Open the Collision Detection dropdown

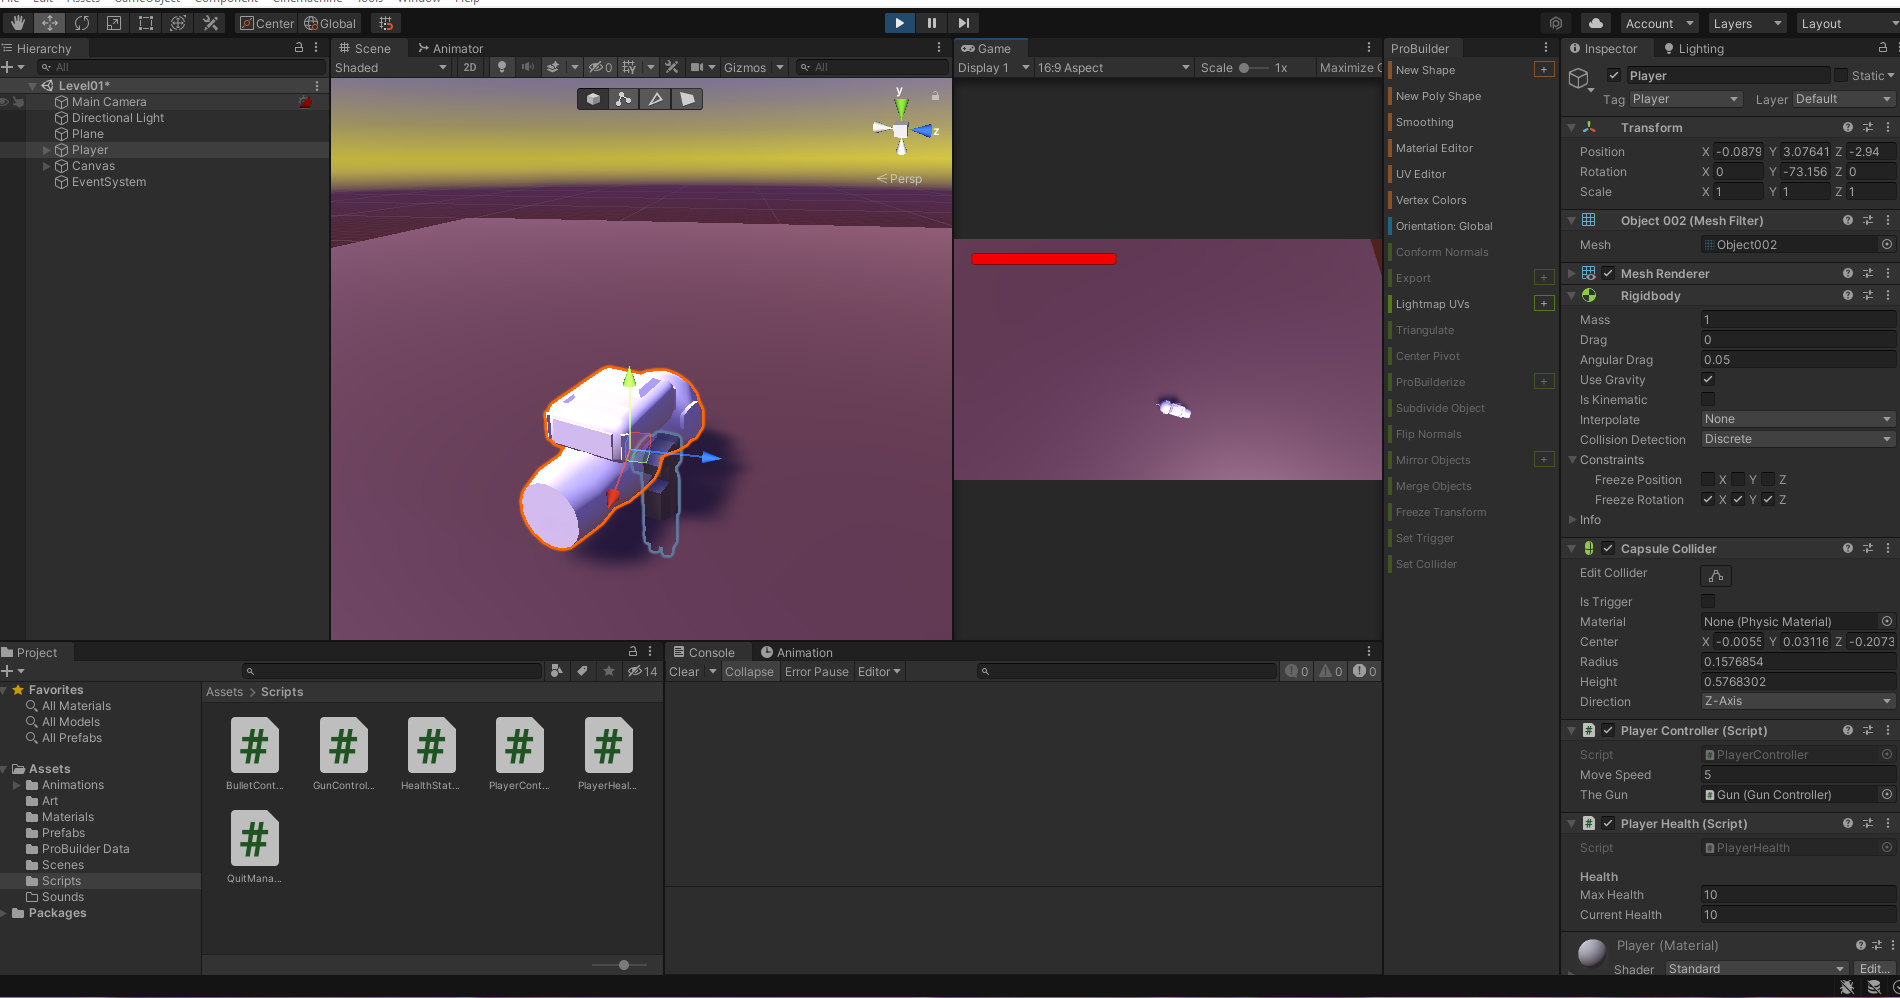coord(1798,439)
